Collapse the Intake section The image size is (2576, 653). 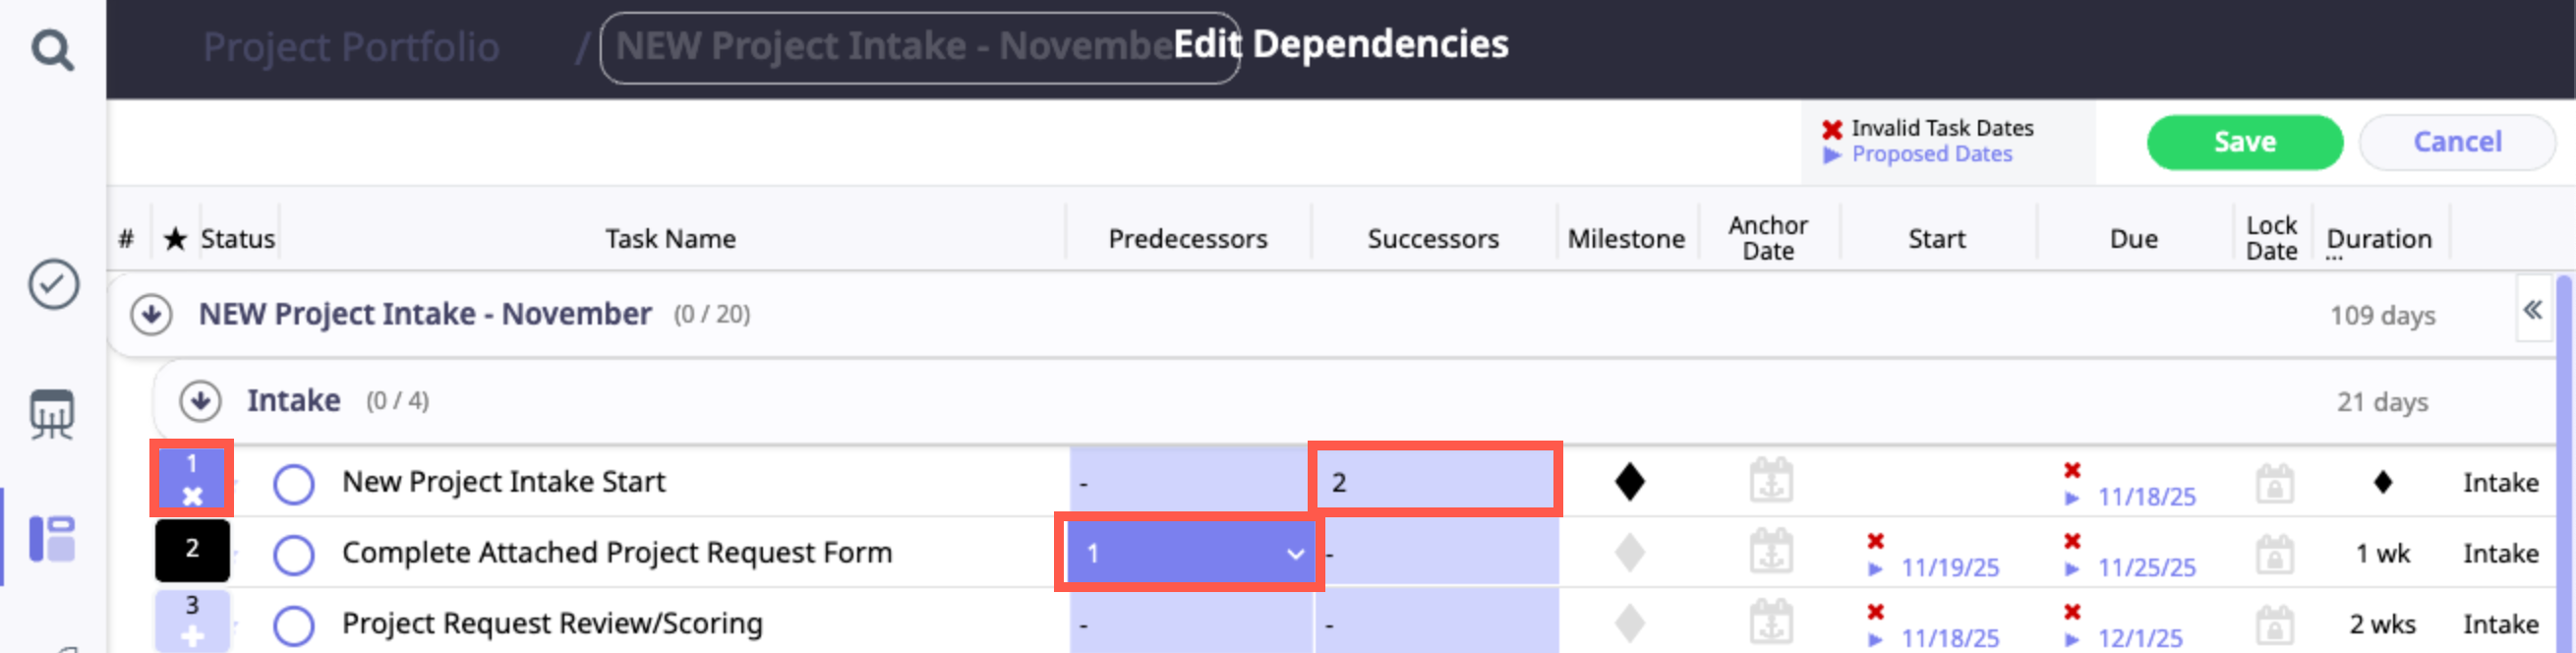click(x=200, y=401)
